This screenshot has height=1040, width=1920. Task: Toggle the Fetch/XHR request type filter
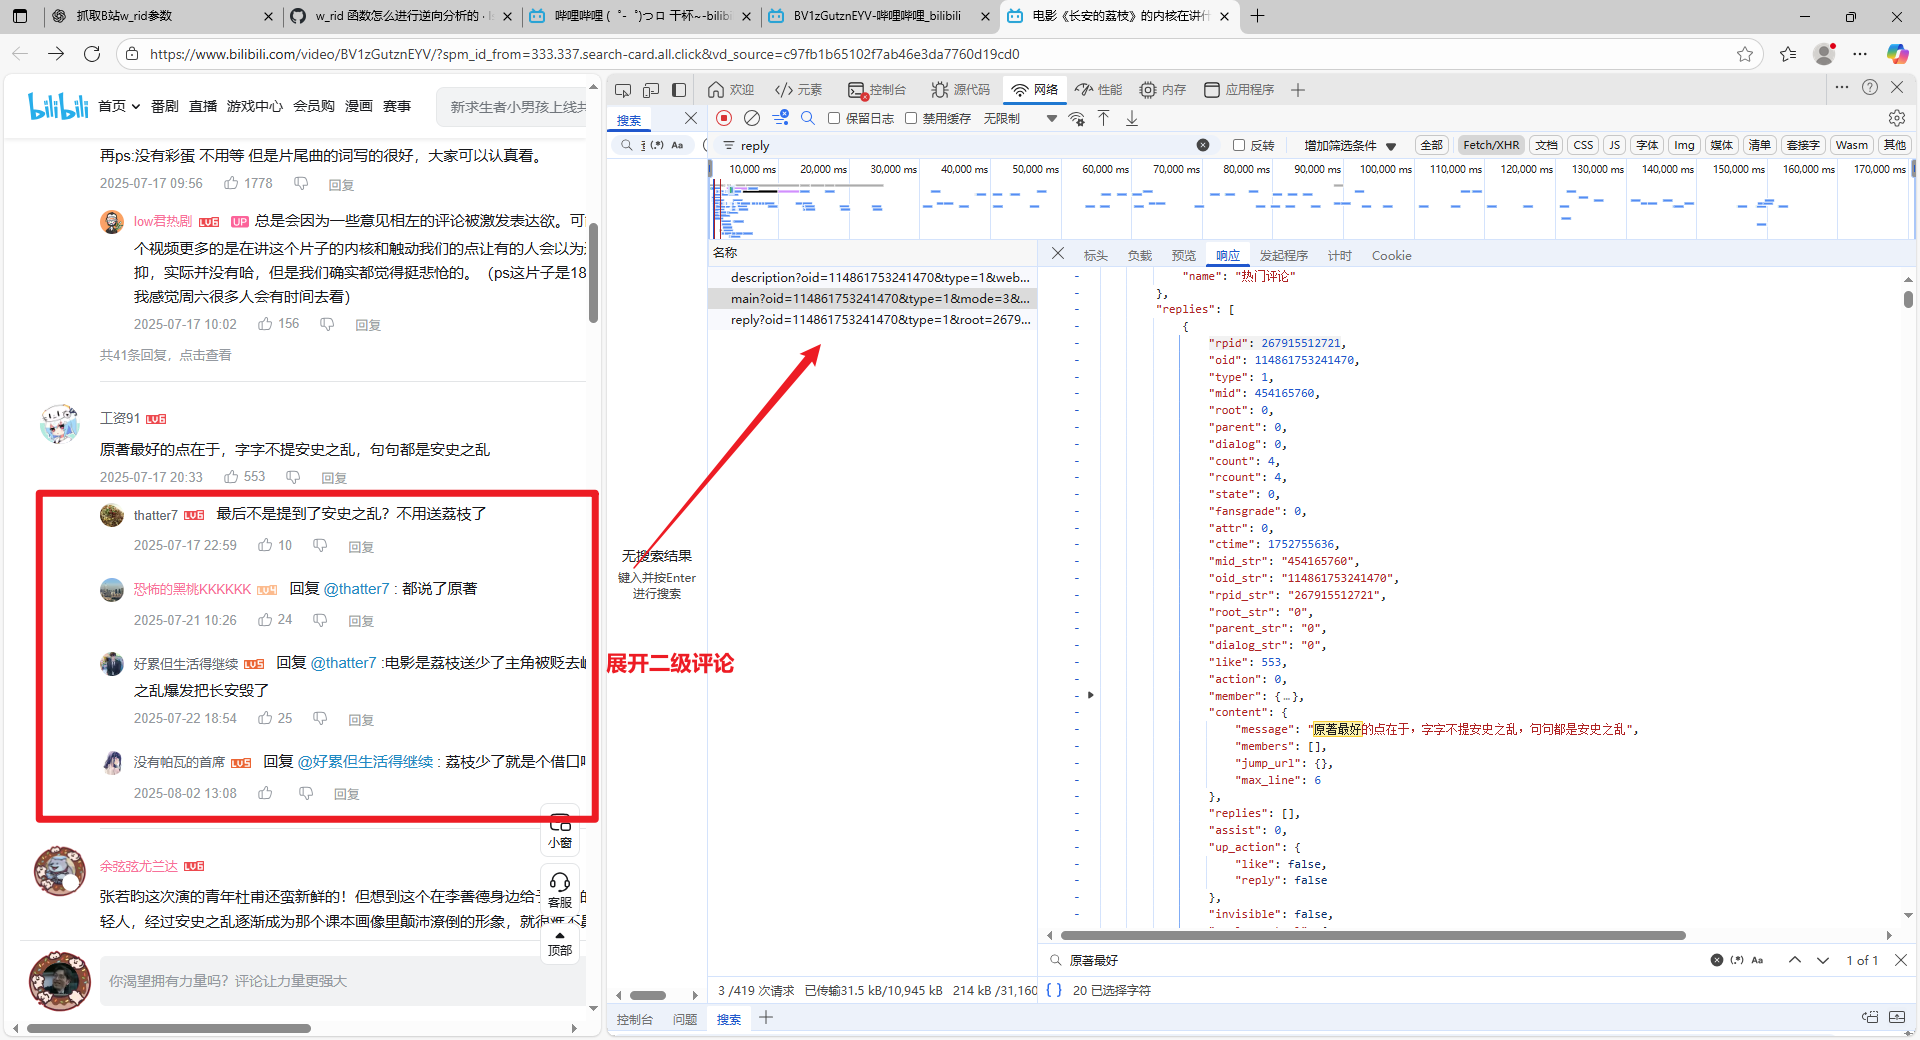point(1491,145)
